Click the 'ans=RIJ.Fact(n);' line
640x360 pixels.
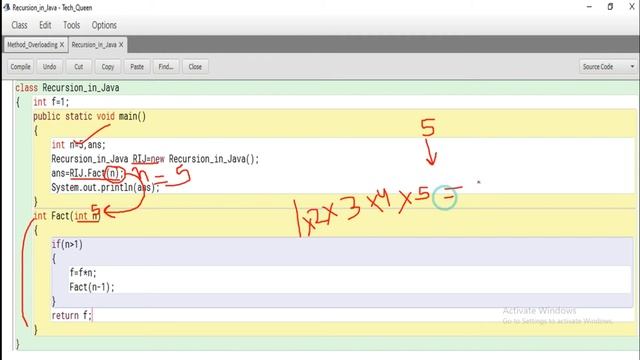pos(87,173)
